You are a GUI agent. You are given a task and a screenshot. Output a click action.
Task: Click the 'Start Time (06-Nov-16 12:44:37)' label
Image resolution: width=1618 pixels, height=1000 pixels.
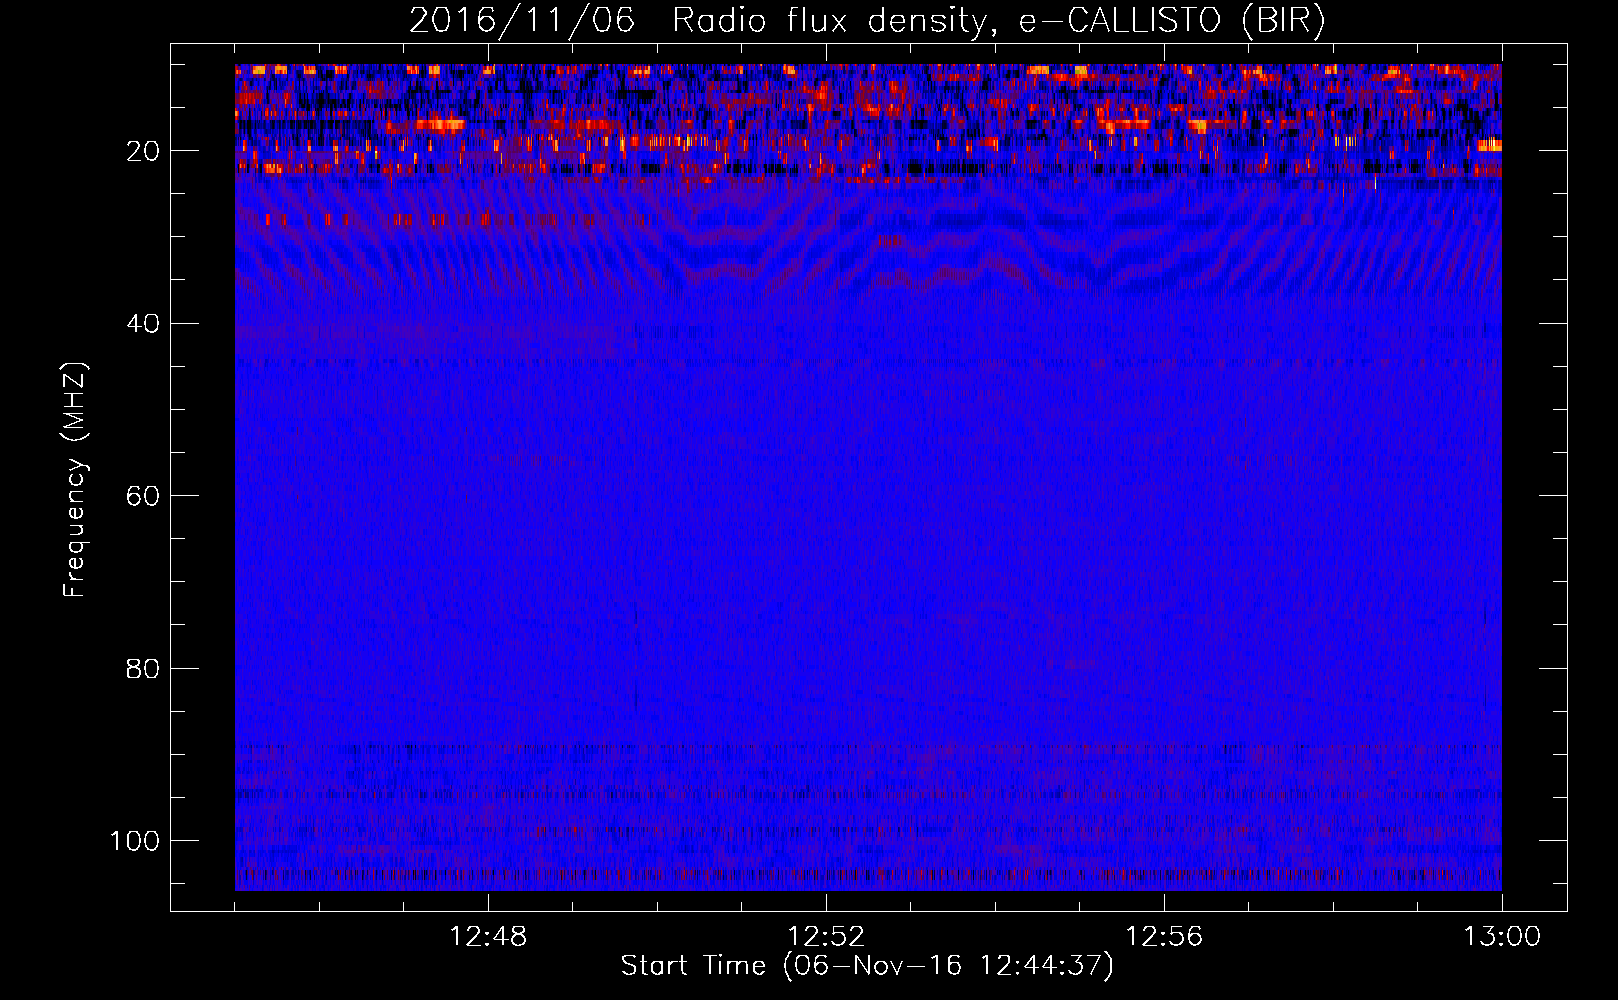pyautogui.click(x=867, y=967)
